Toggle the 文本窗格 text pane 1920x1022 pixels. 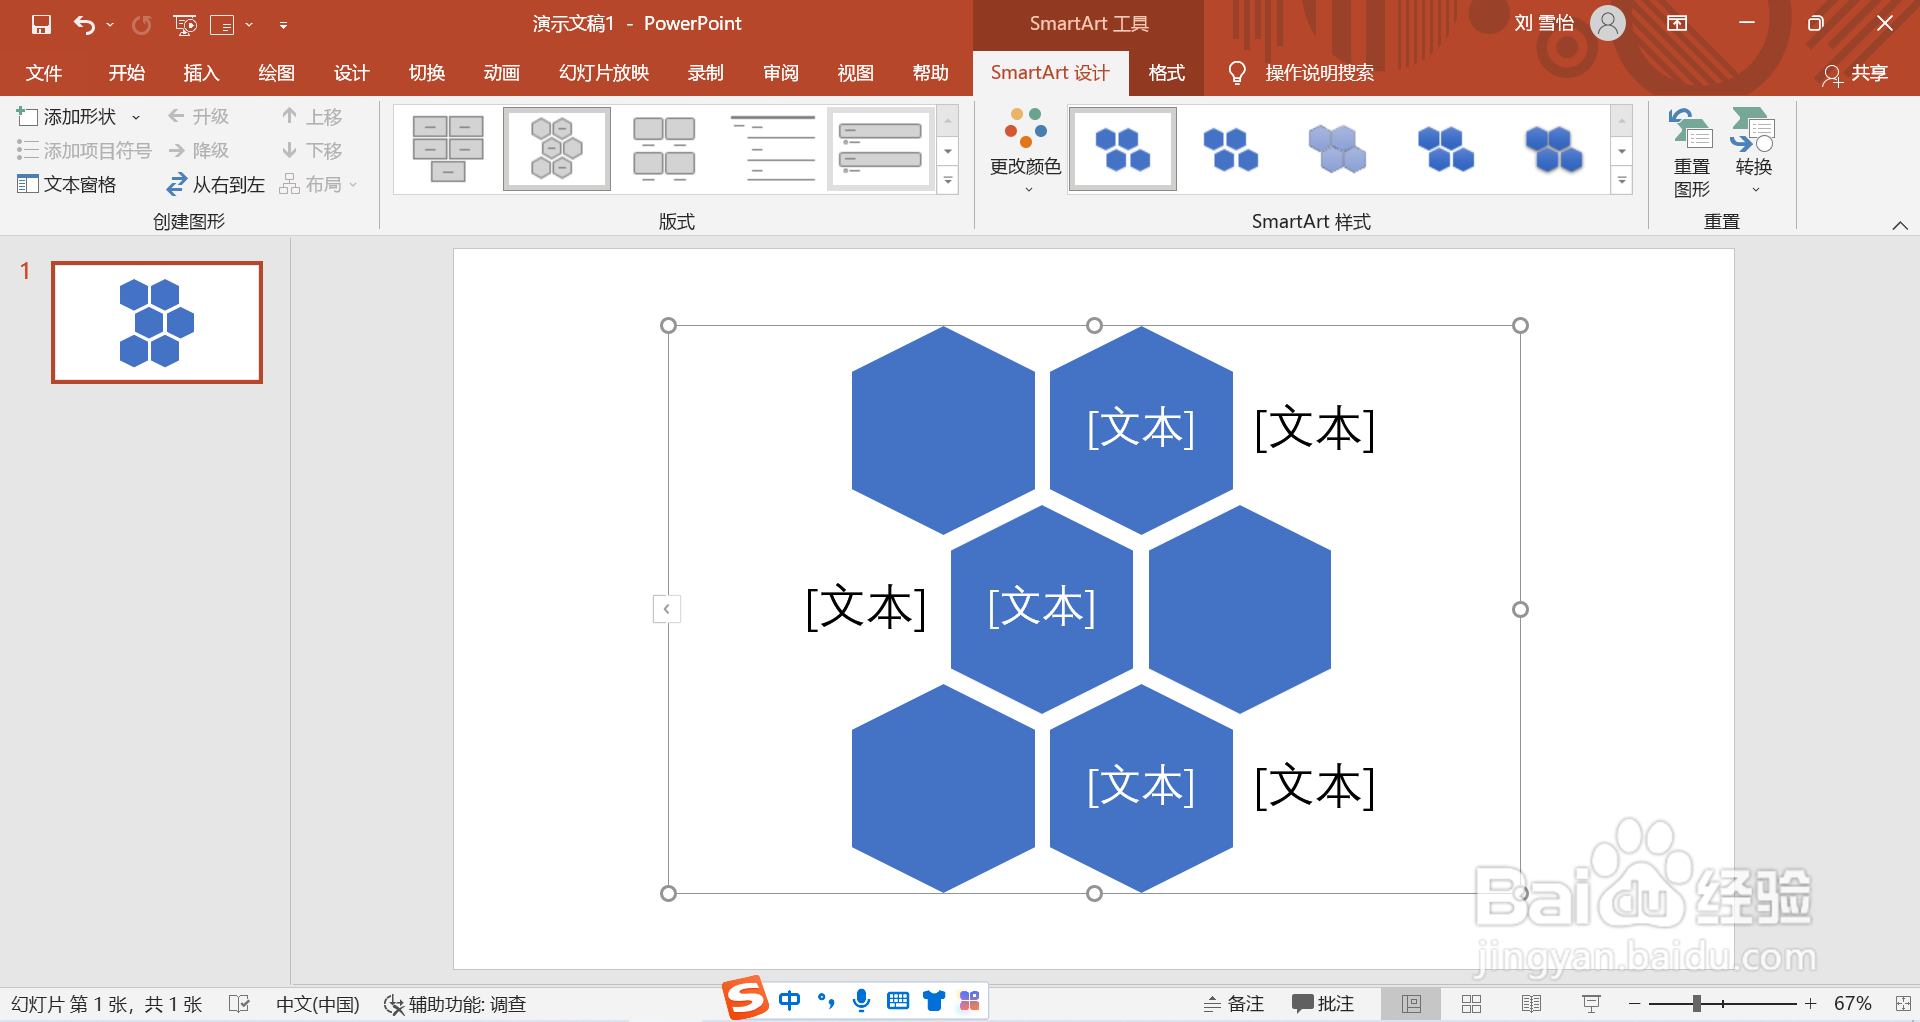coord(66,185)
